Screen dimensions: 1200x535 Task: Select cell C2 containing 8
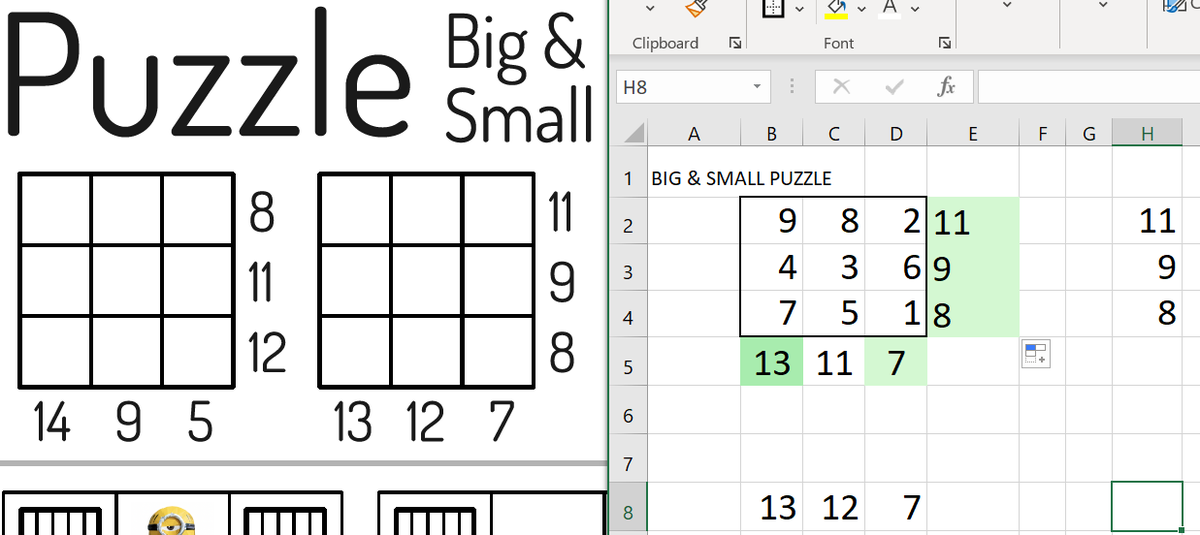(833, 221)
